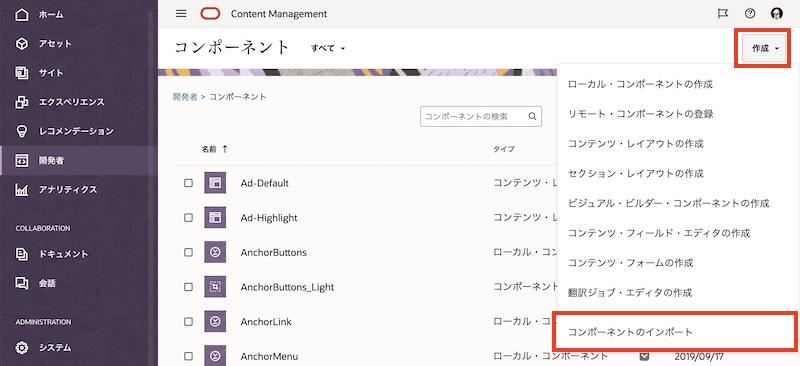Click the レコメンデーション lightbulb icon
Image resolution: width=800 pixels, height=366 pixels.
tap(21, 131)
